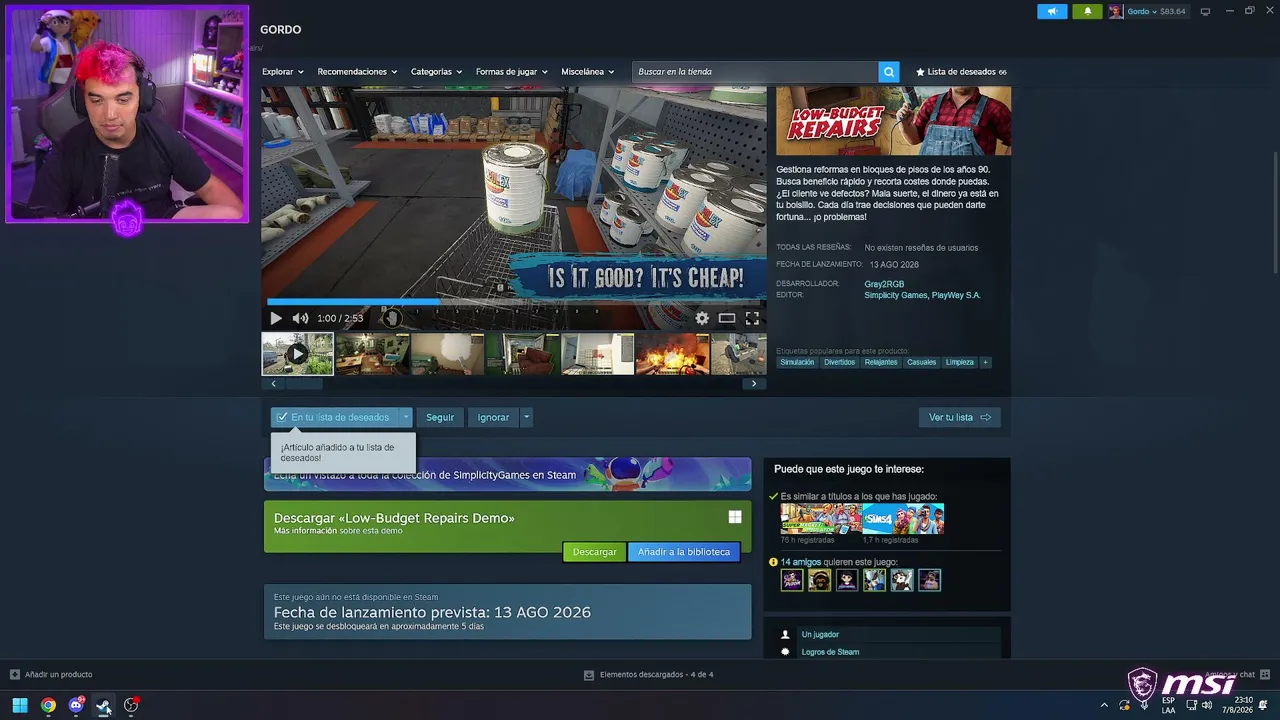Open the PlayWay S.A. publisher link
The height and width of the screenshot is (720, 1280).
point(956,296)
